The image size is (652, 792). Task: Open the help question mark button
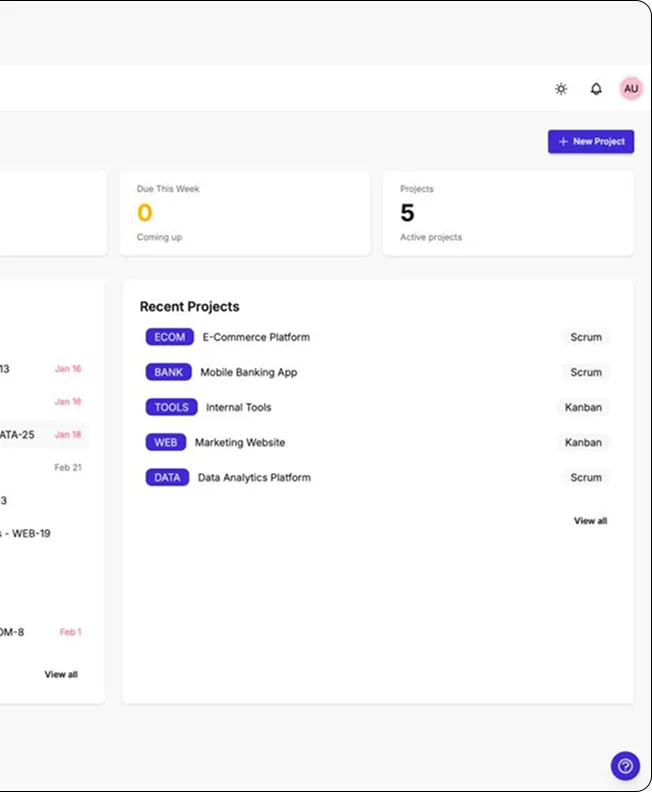625,766
